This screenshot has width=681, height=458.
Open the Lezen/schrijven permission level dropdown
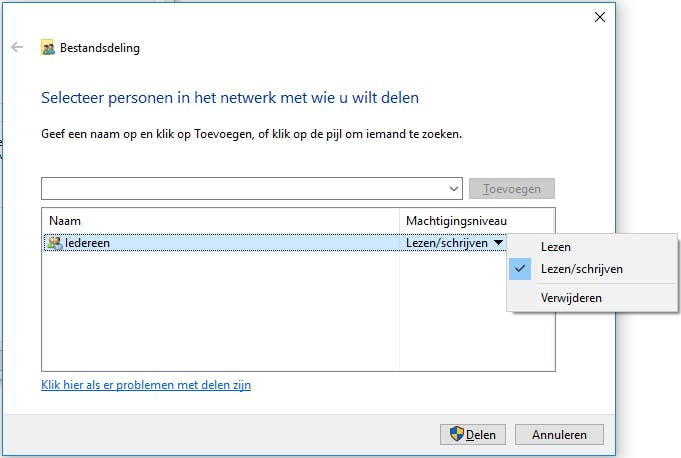coord(498,242)
